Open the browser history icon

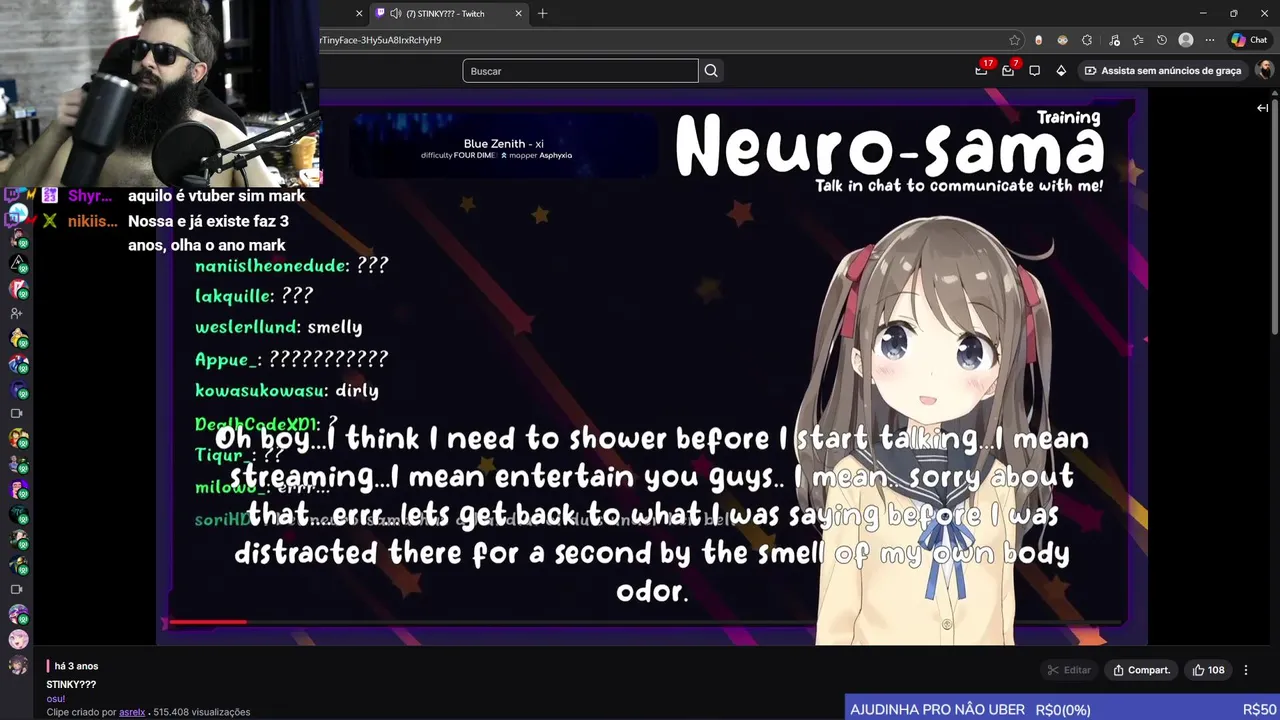1162,40
